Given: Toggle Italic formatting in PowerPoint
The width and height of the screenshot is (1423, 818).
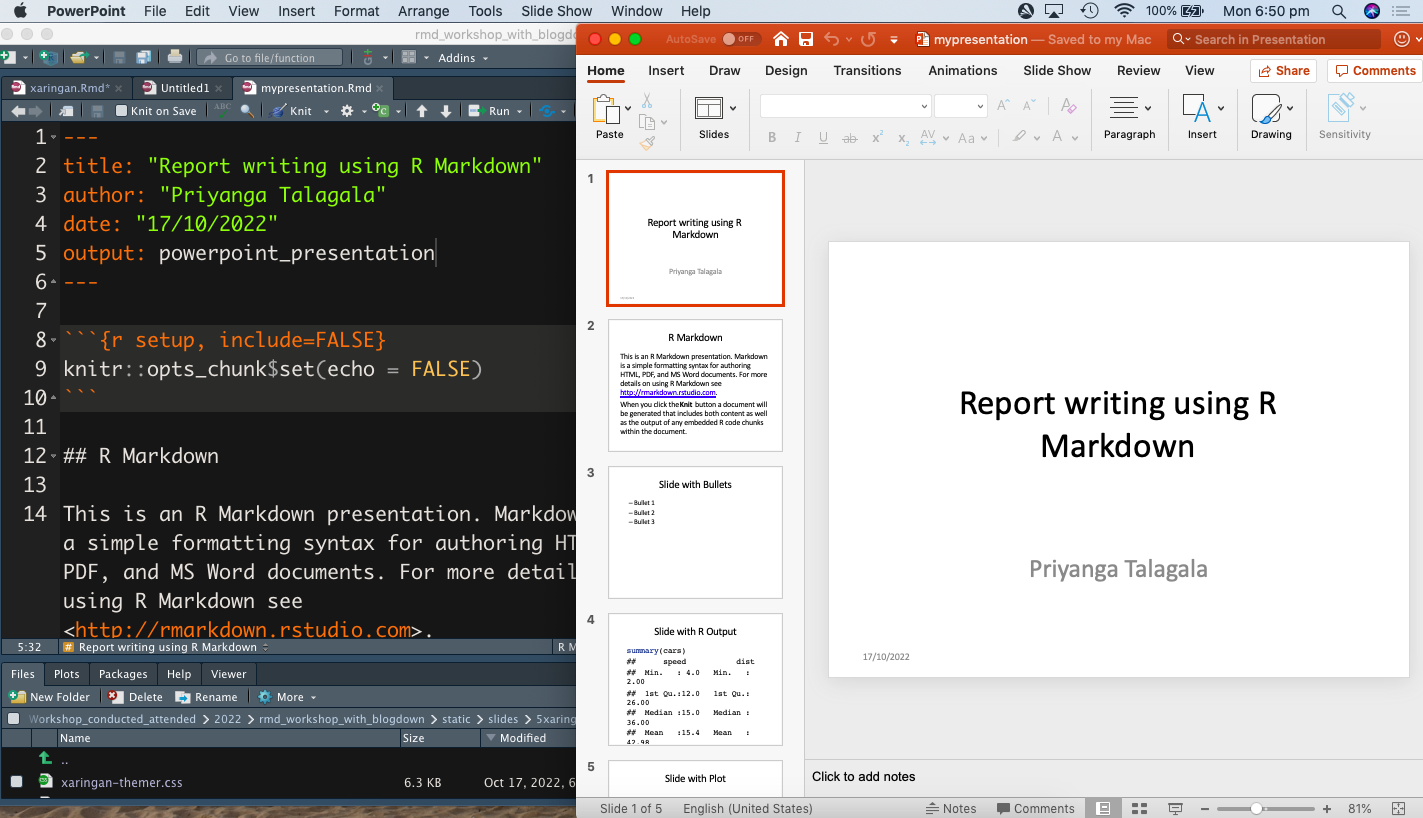Looking at the screenshot, I should point(797,138).
